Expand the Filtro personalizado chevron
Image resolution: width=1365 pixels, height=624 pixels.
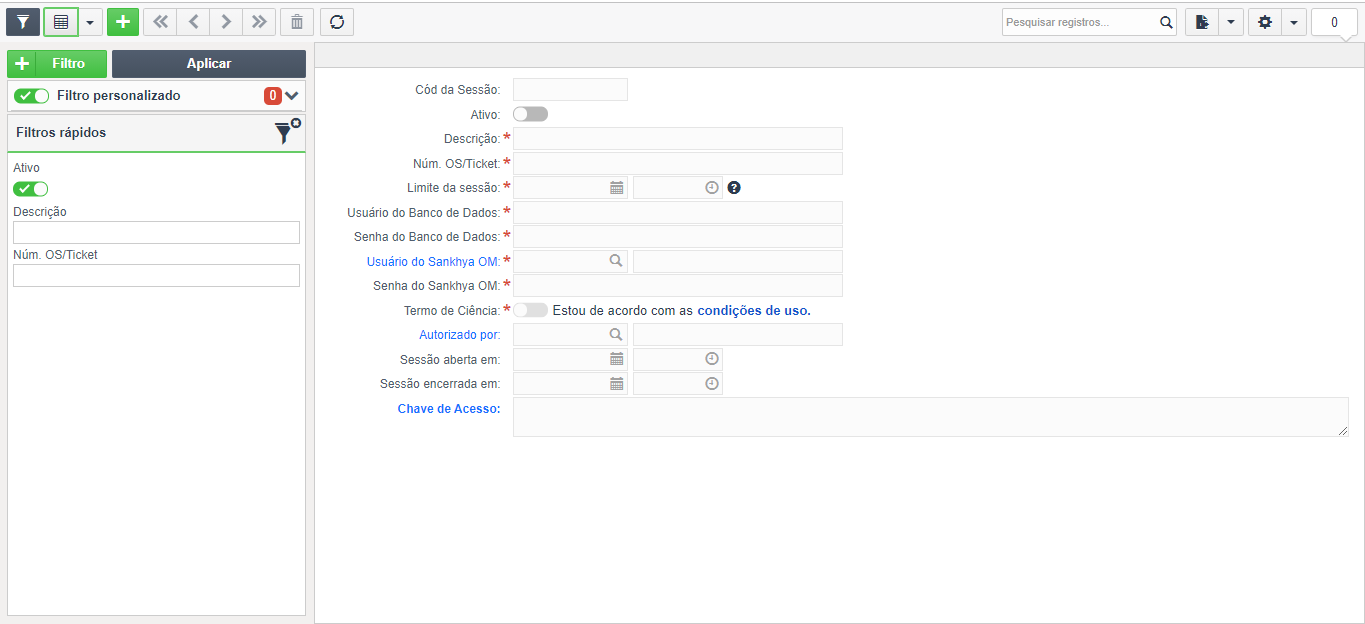point(292,96)
